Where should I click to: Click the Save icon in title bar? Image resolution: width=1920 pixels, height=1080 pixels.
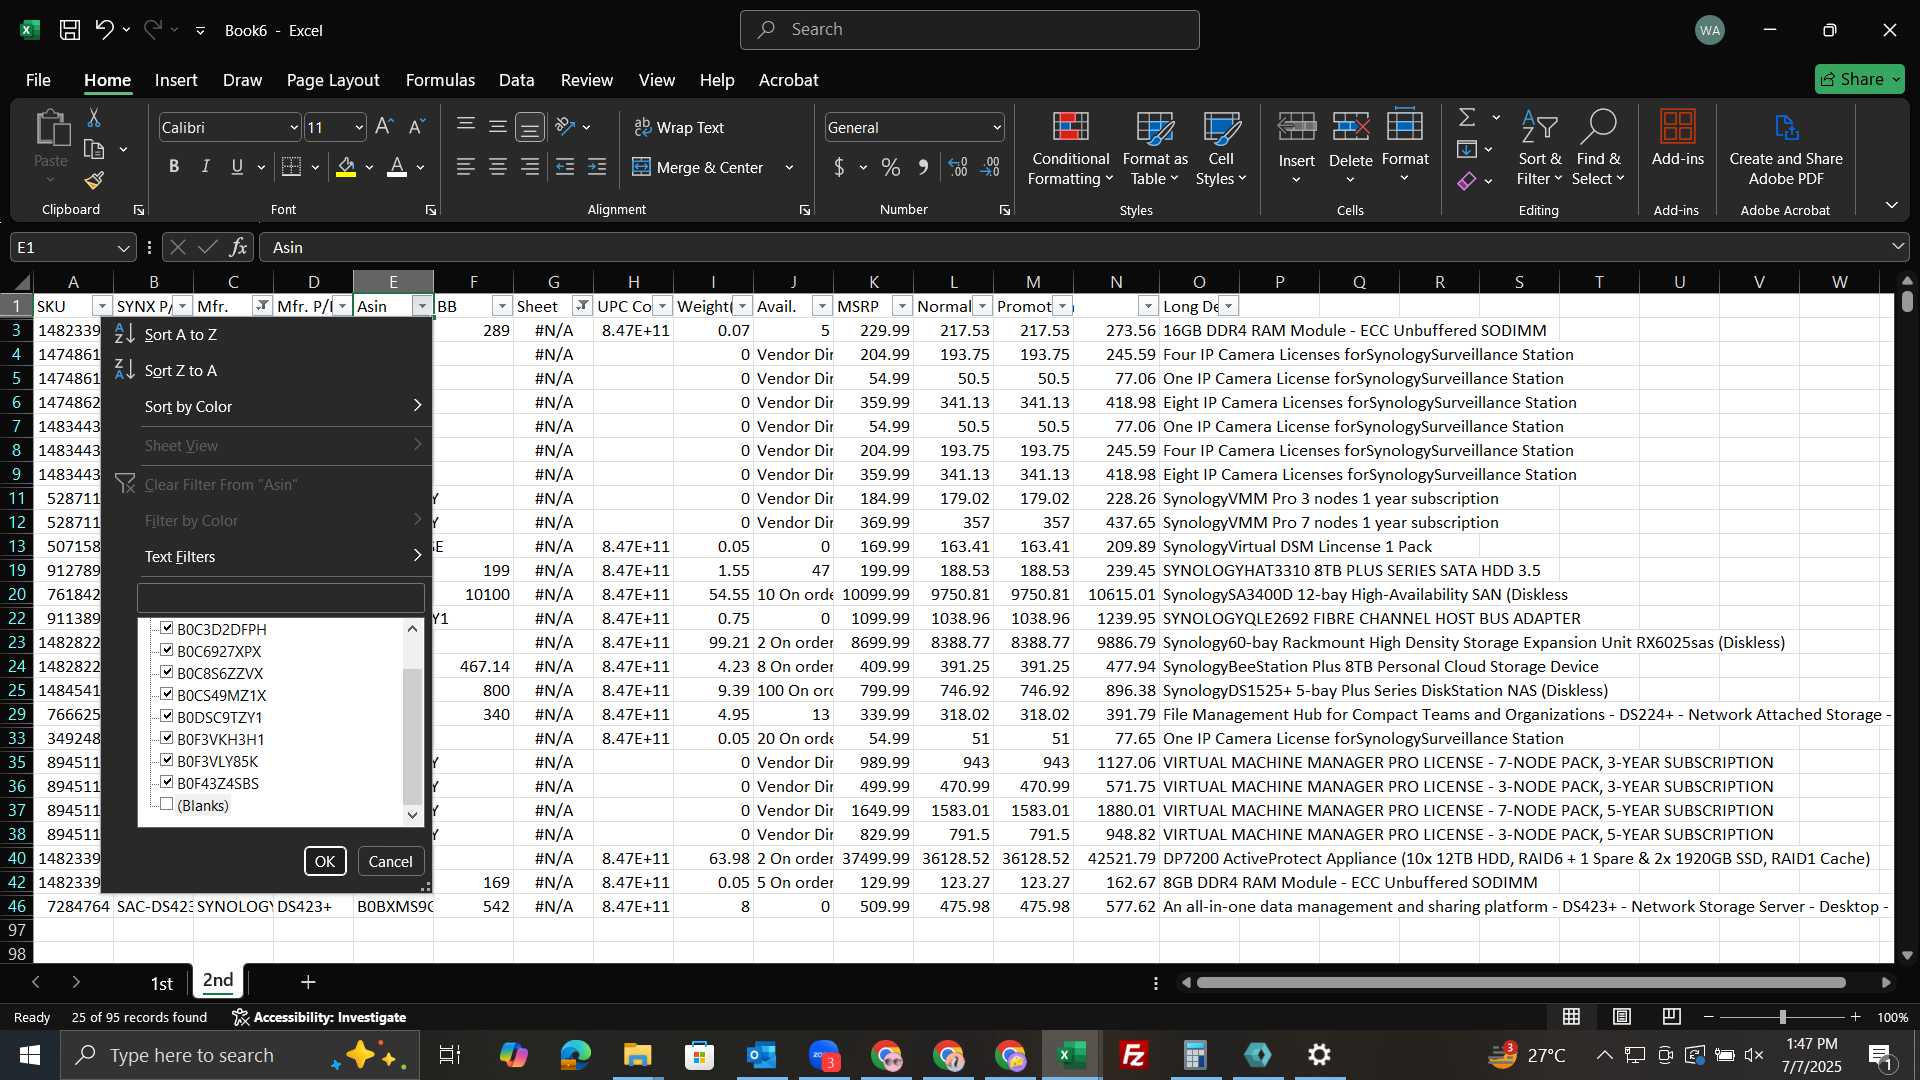[70, 30]
